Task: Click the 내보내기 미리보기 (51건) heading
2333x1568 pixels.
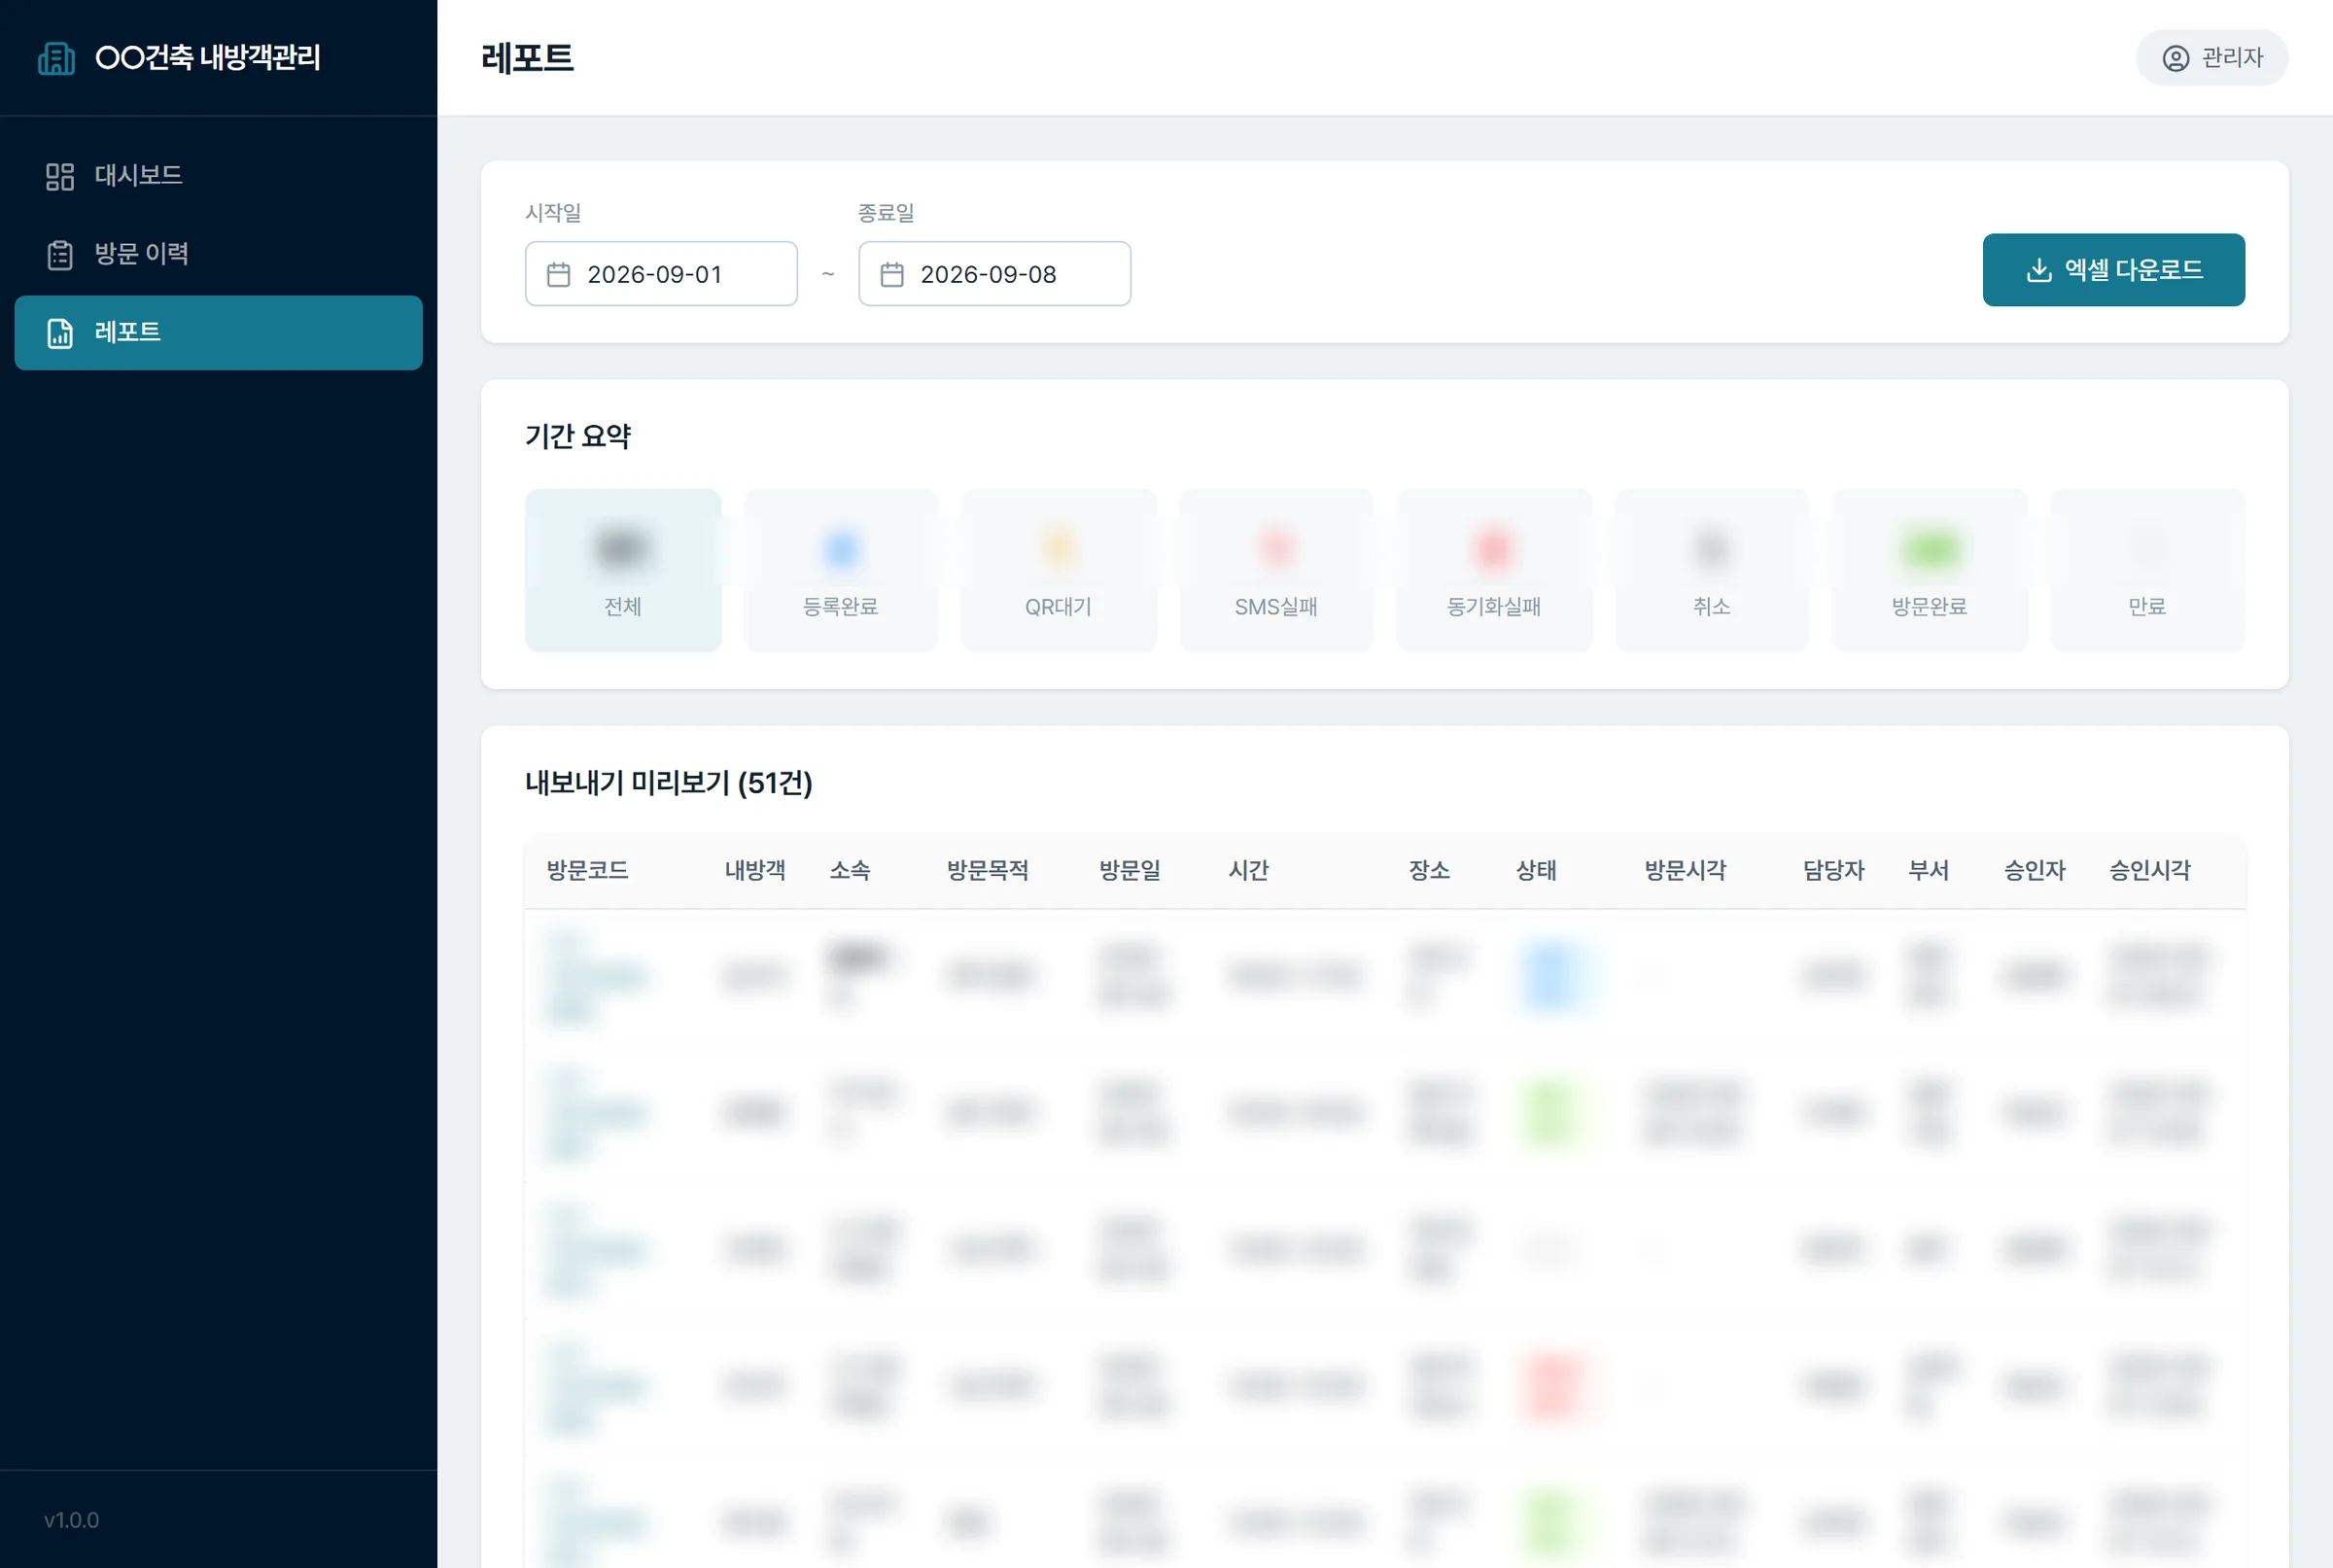Action: coord(669,783)
